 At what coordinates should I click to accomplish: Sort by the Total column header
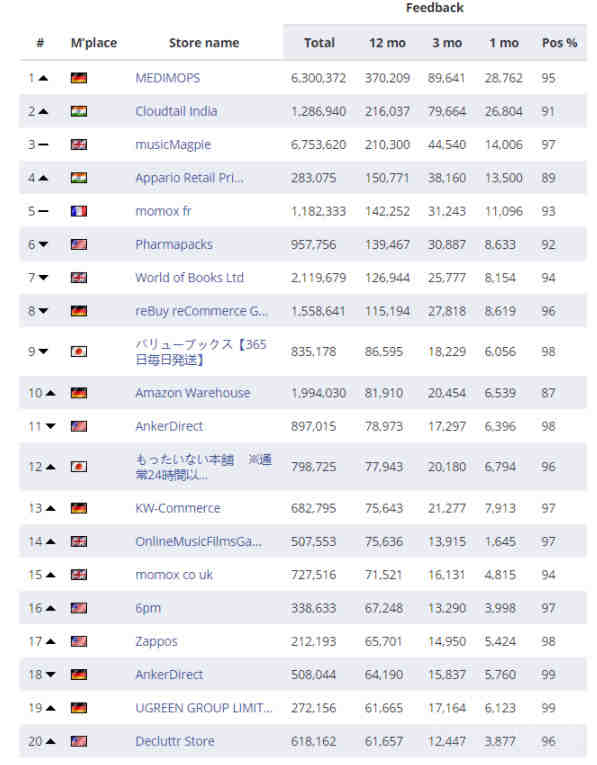click(319, 43)
